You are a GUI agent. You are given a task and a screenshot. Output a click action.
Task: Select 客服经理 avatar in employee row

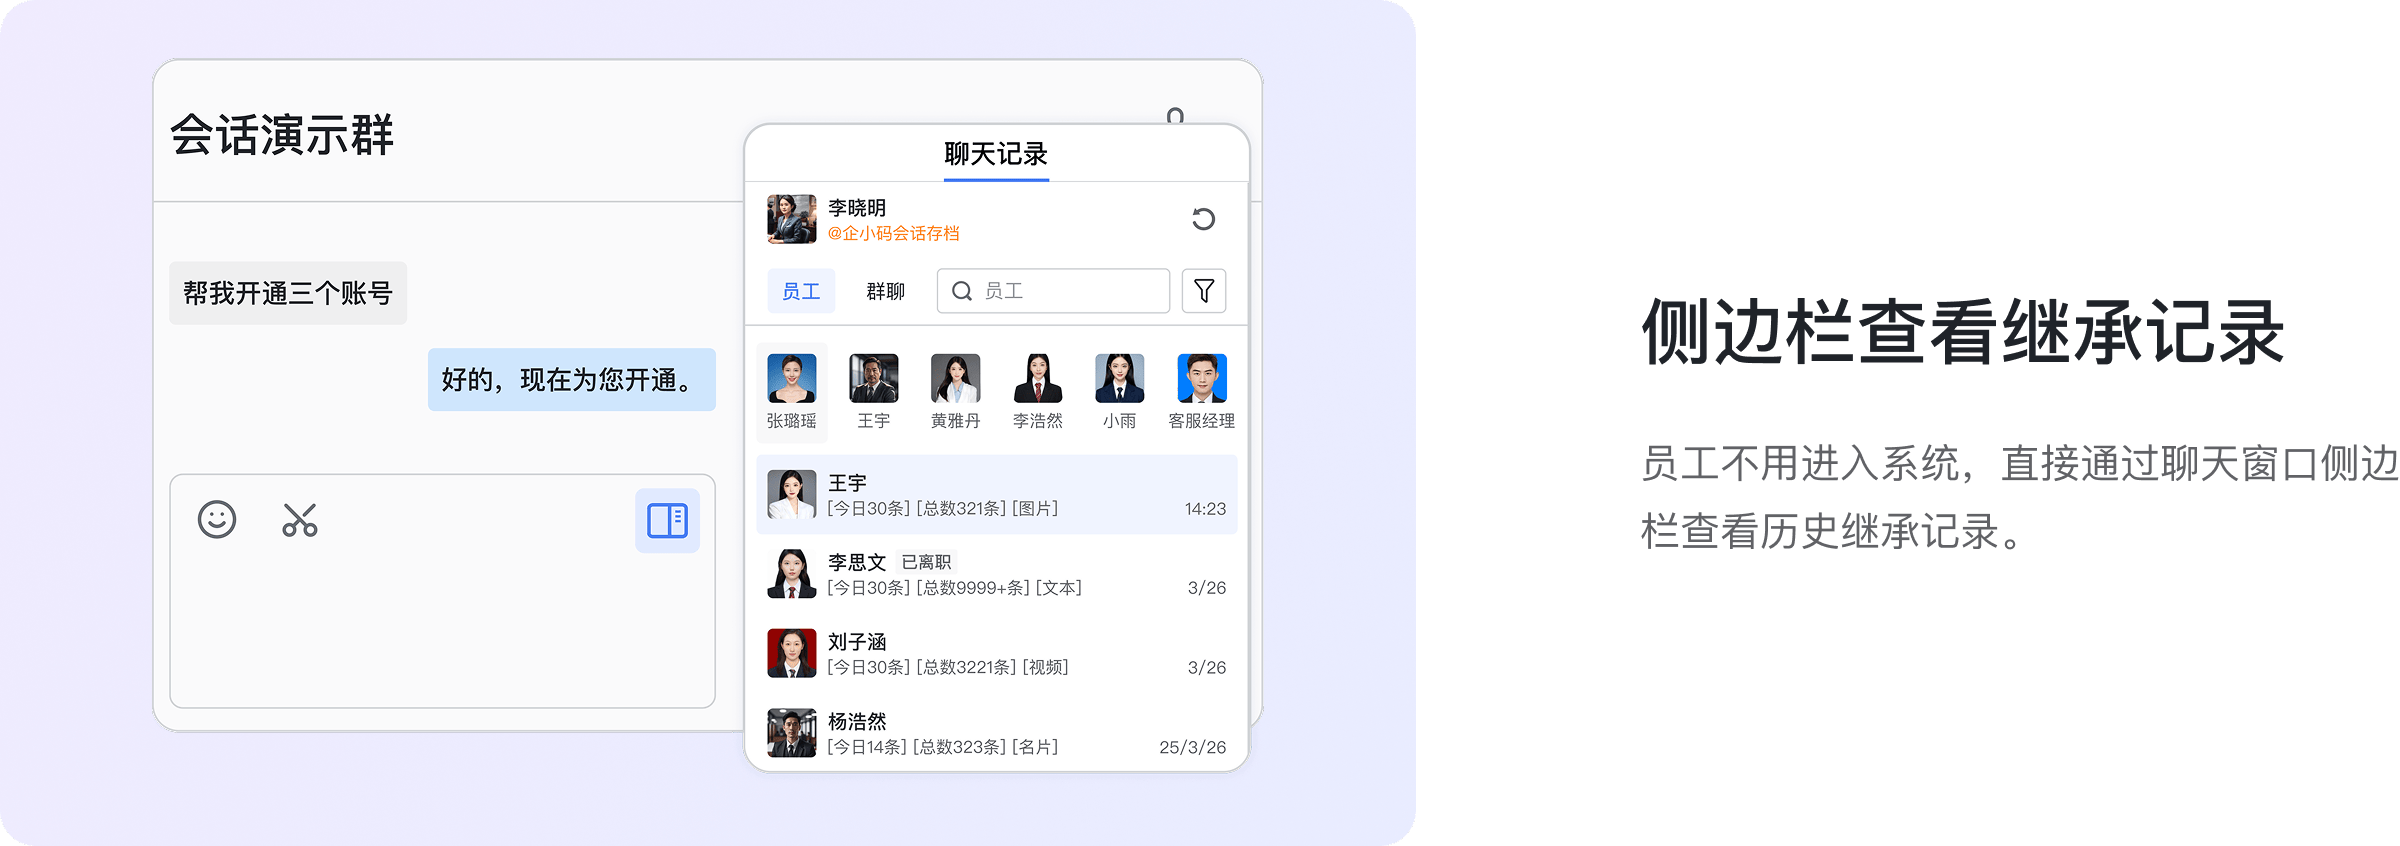click(x=1202, y=379)
